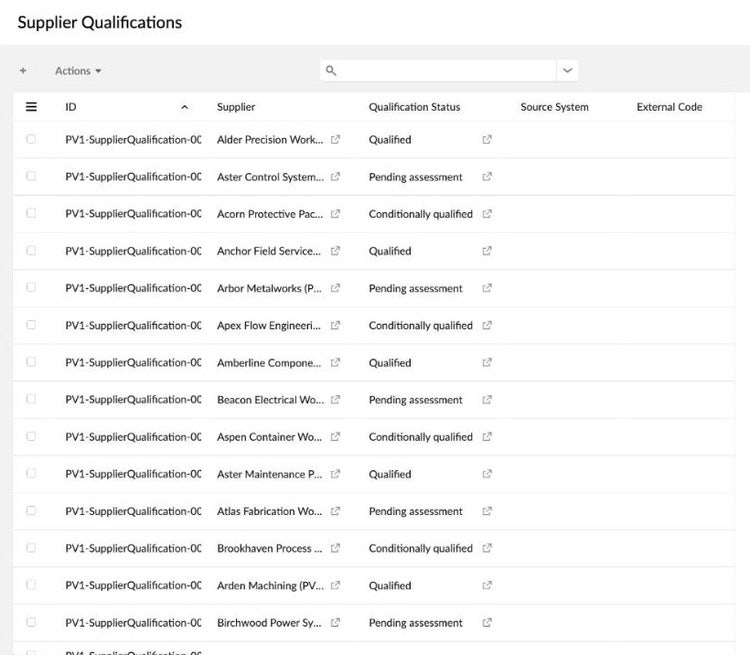750x655 pixels.
Task: Select the Atlas Fabrication Wo row checkbox
Action: click(x=31, y=510)
